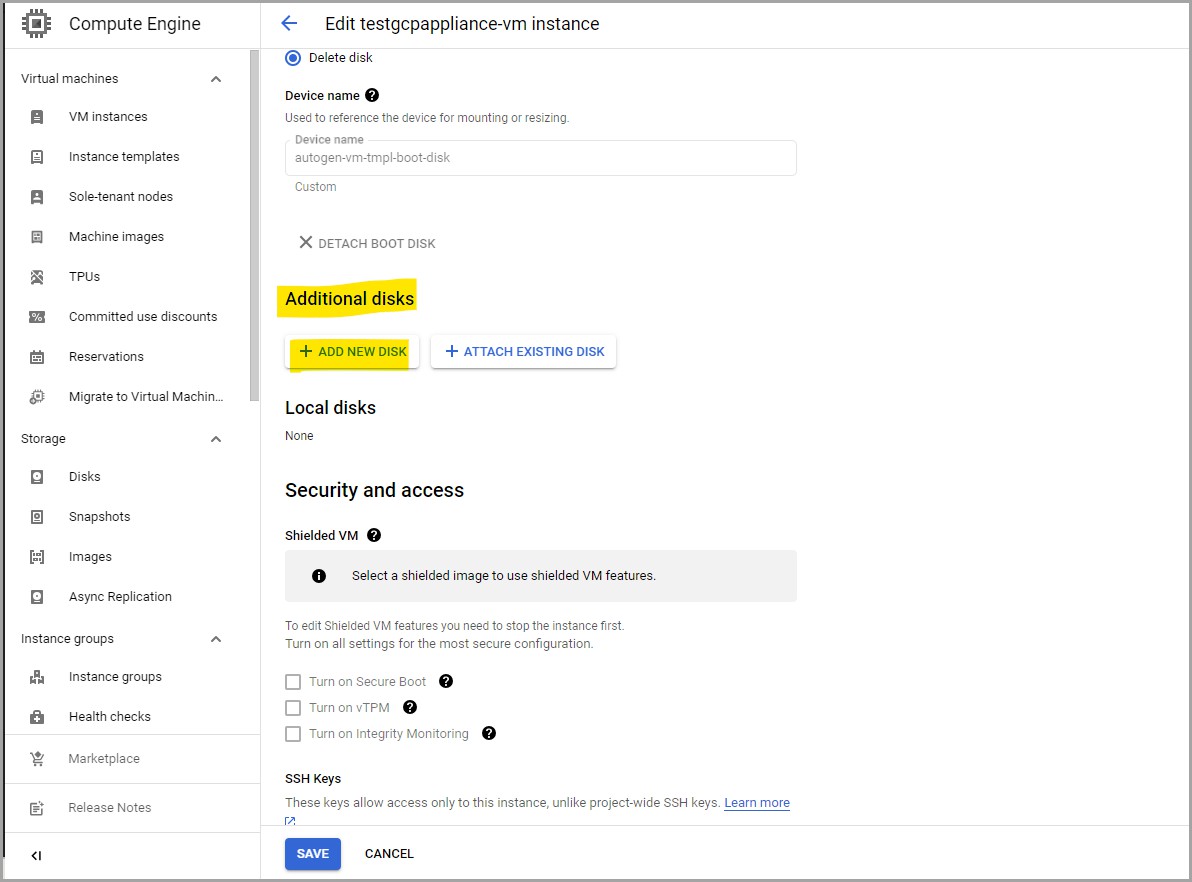This screenshot has height=882, width=1192.
Task: Click the ADD NEW DISK button
Action: coord(352,352)
